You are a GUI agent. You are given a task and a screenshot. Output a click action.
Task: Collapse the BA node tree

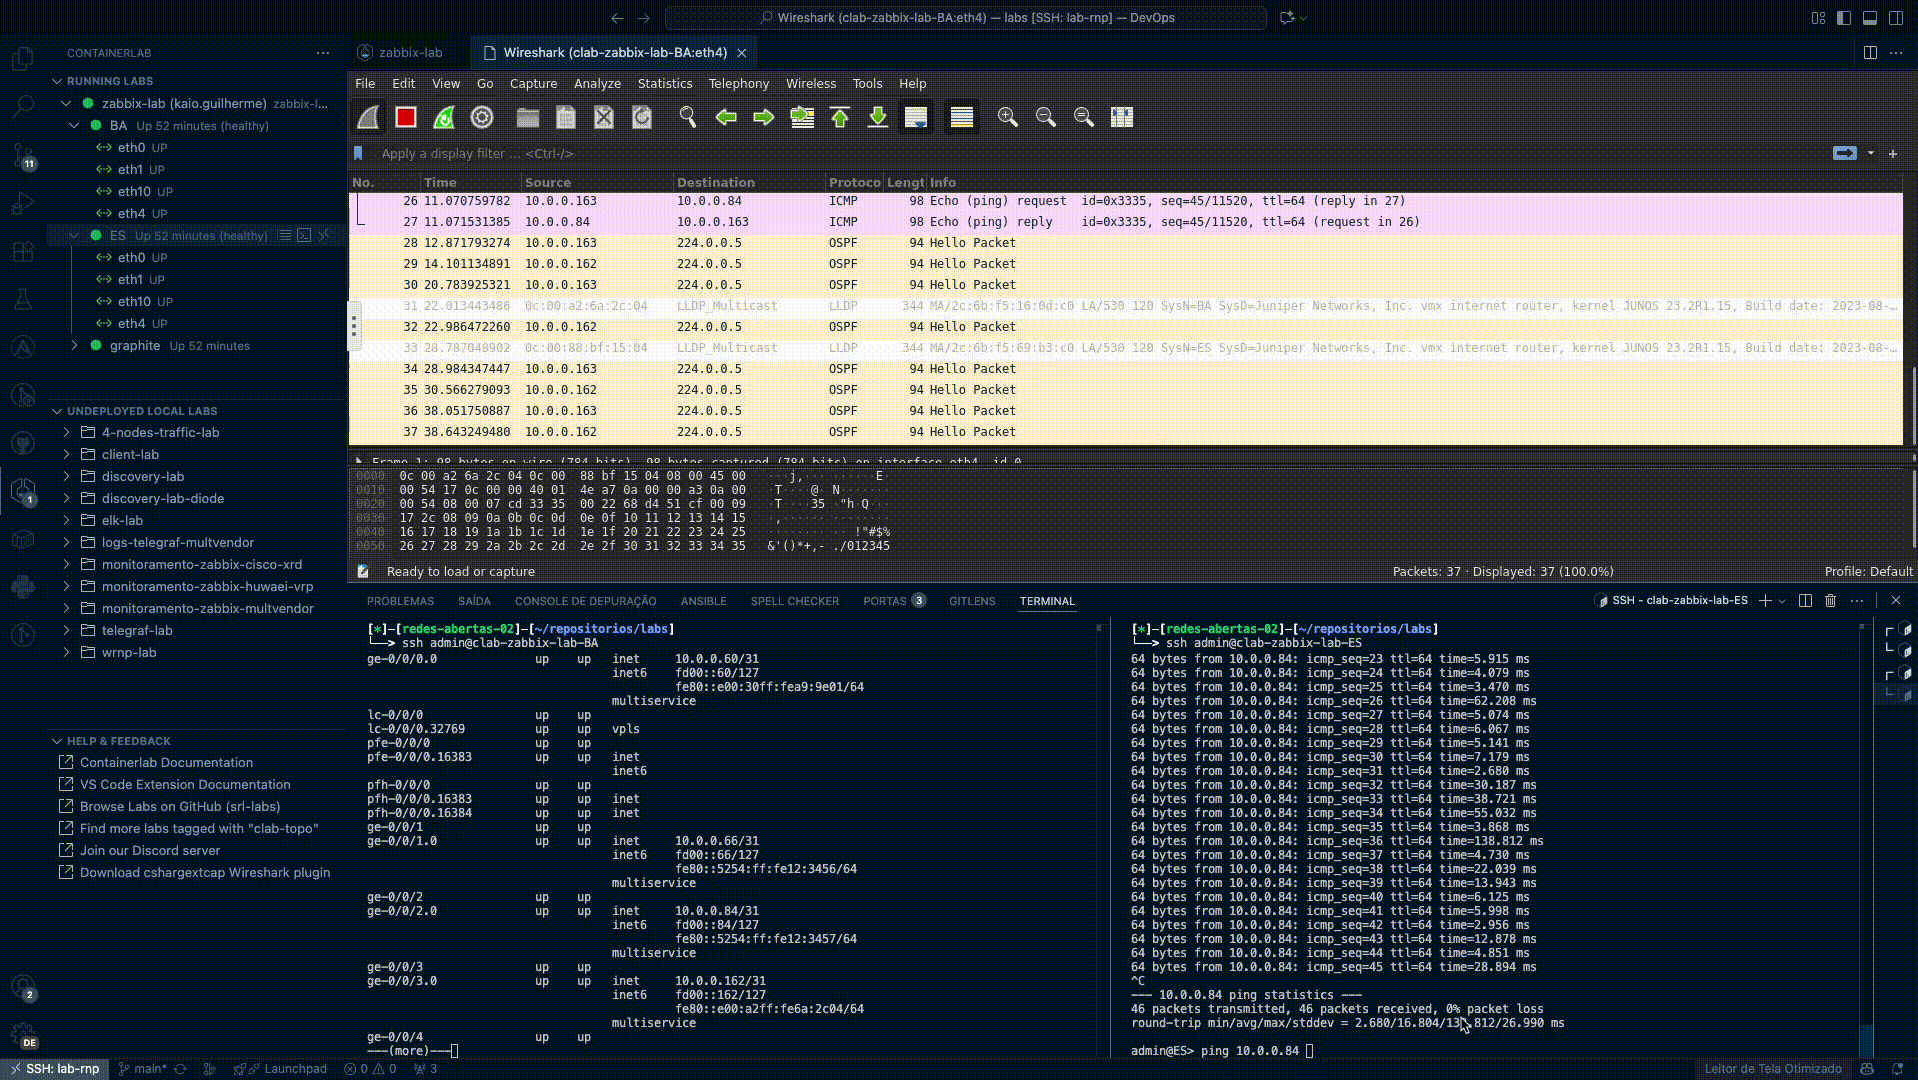tap(75, 126)
